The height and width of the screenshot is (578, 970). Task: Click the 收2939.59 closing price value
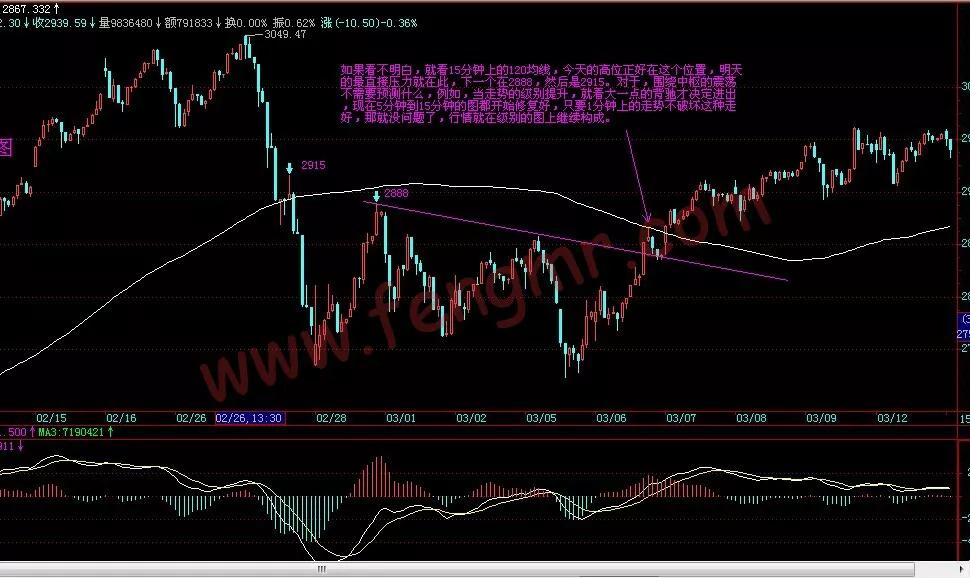59,23
